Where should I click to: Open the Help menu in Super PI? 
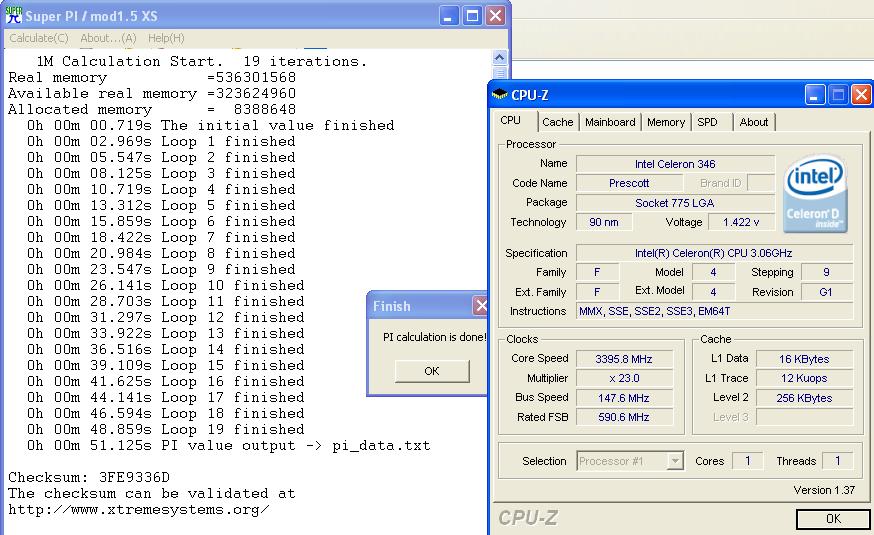pyautogui.click(x=166, y=38)
